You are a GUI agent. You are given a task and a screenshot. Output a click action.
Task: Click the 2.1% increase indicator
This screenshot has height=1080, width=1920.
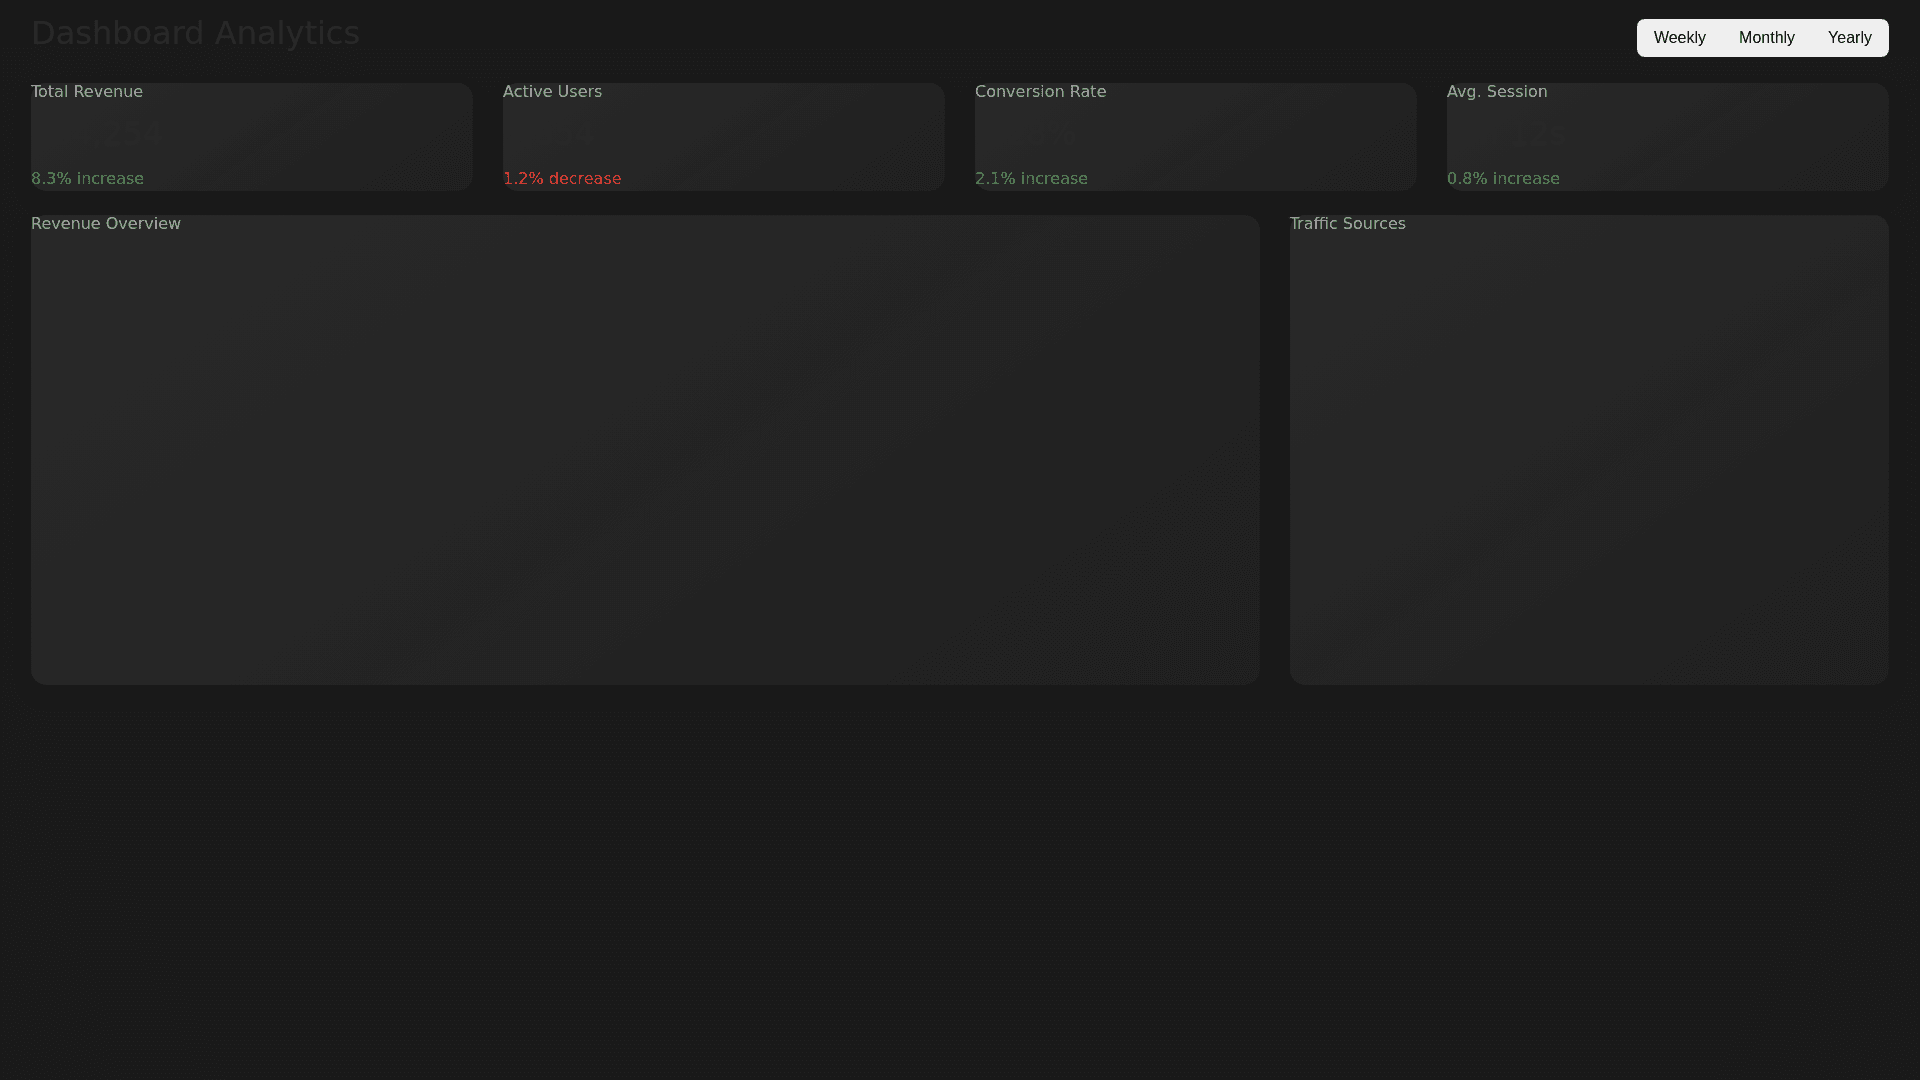click(1031, 179)
